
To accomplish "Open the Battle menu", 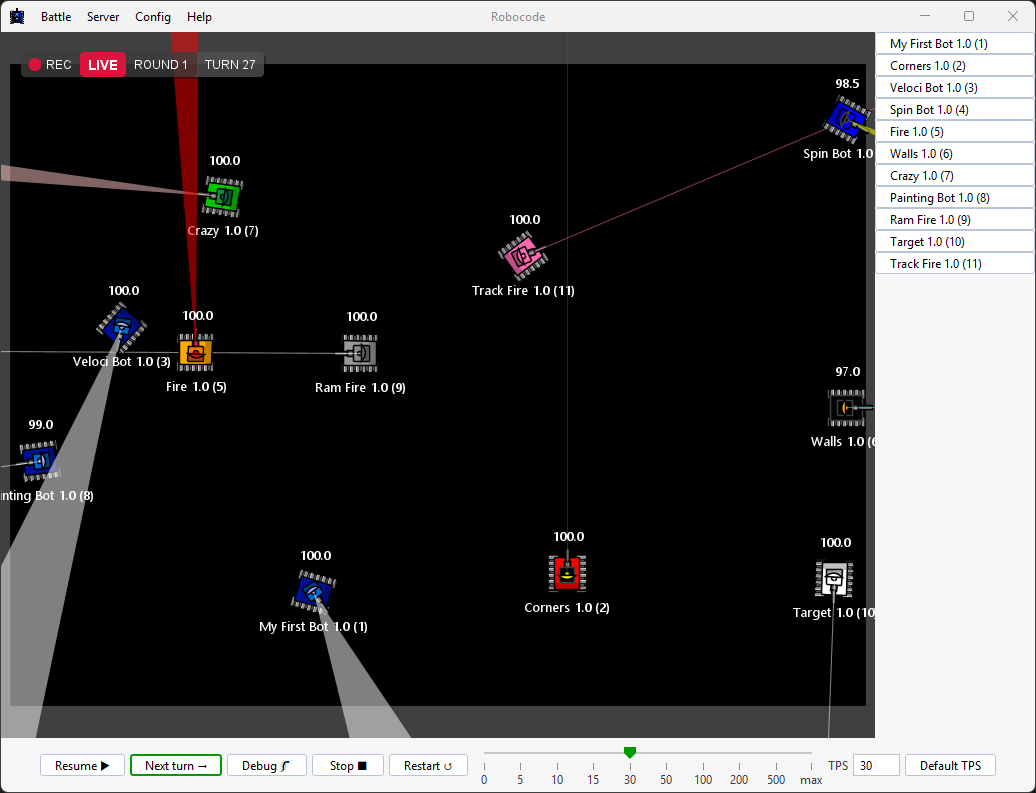I will point(56,17).
